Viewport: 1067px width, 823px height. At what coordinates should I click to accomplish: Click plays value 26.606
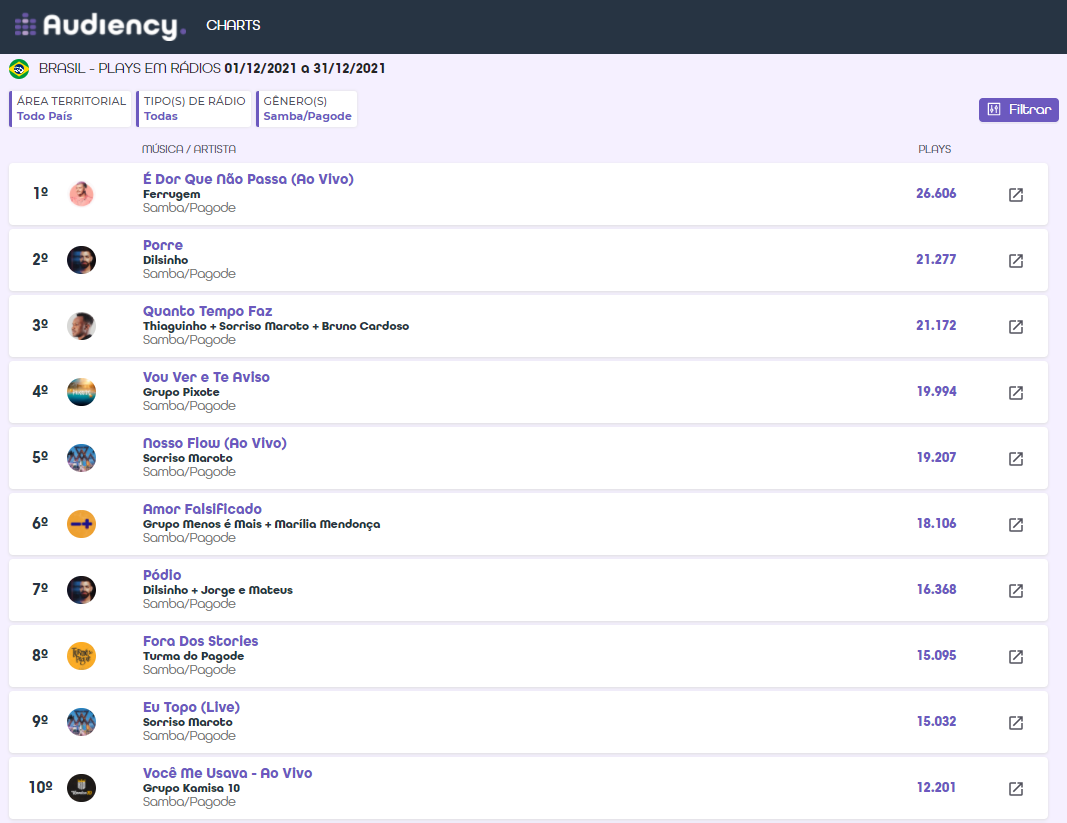936,193
